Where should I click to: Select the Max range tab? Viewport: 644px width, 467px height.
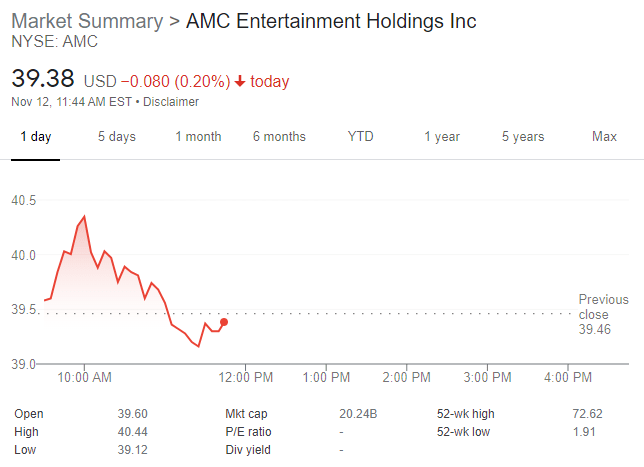604,137
